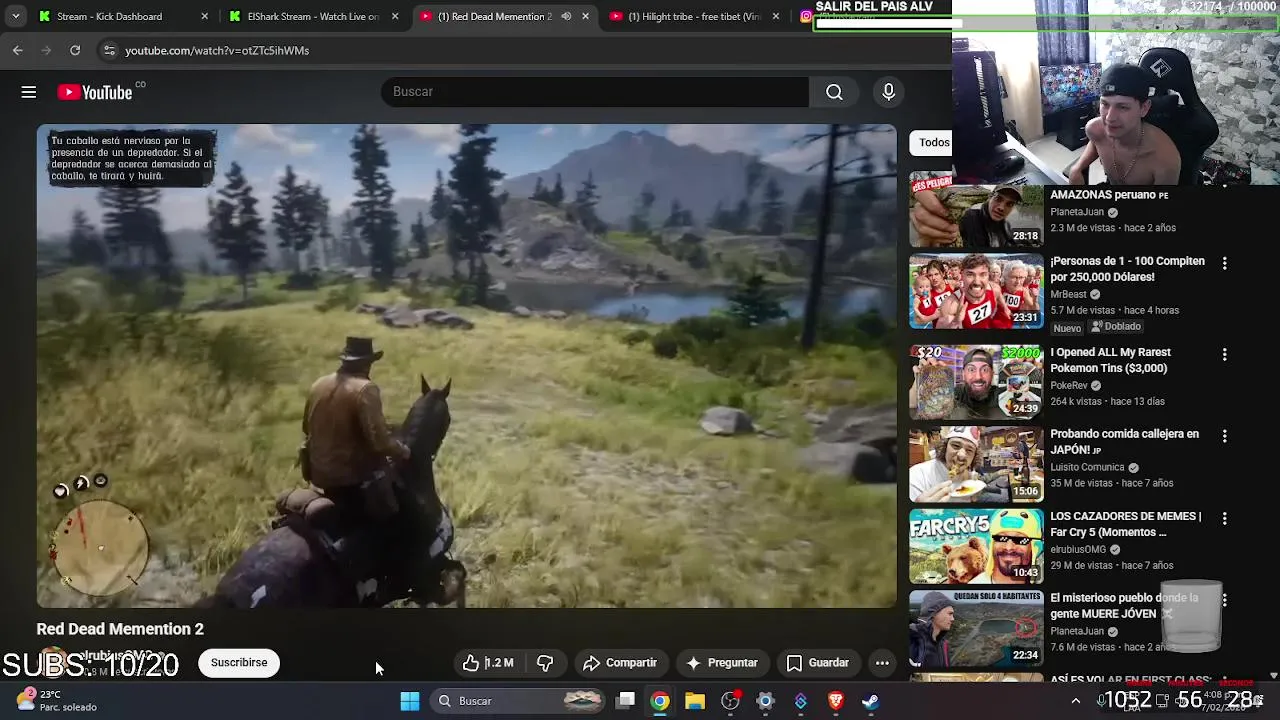The height and width of the screenshot is (720, 1280).
Task: Open the Settings gear app on taskbar
Action: (x=765, y=701)
